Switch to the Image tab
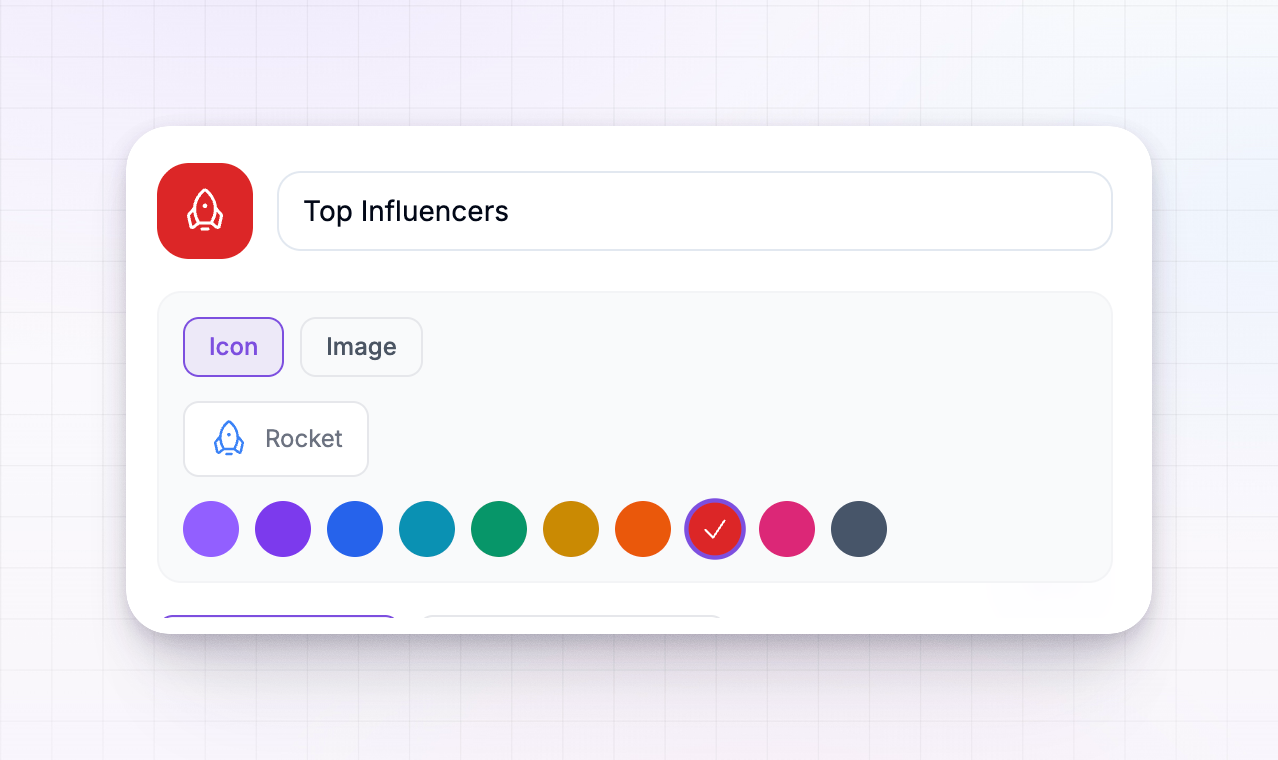Viewport: 1278px width, 760px height. [x=361, y=347]
